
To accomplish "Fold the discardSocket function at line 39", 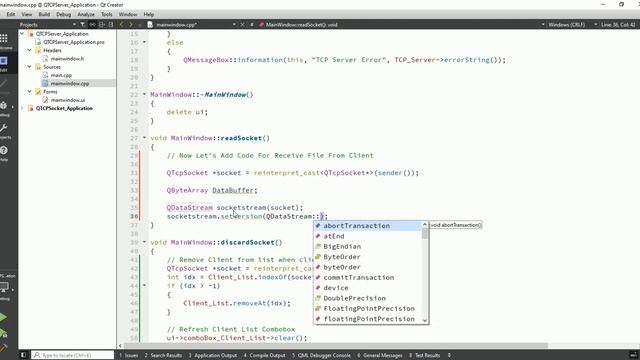I will pos(144,242).
